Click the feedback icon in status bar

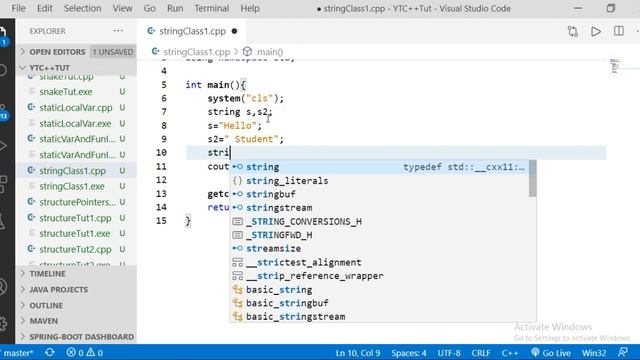tap(623, 353)
